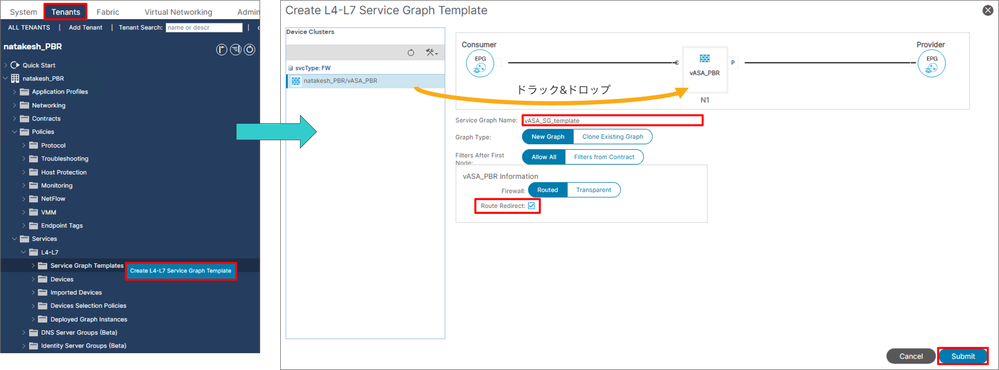Click Add Tenant in the submenu

coord(85,27)
